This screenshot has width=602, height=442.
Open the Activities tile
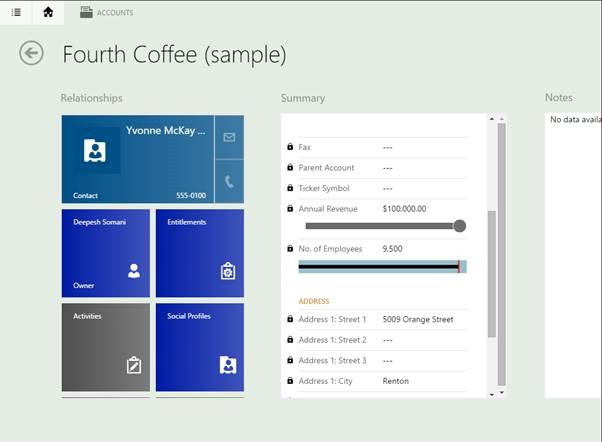pyautogui.click(x=105, y=346)
